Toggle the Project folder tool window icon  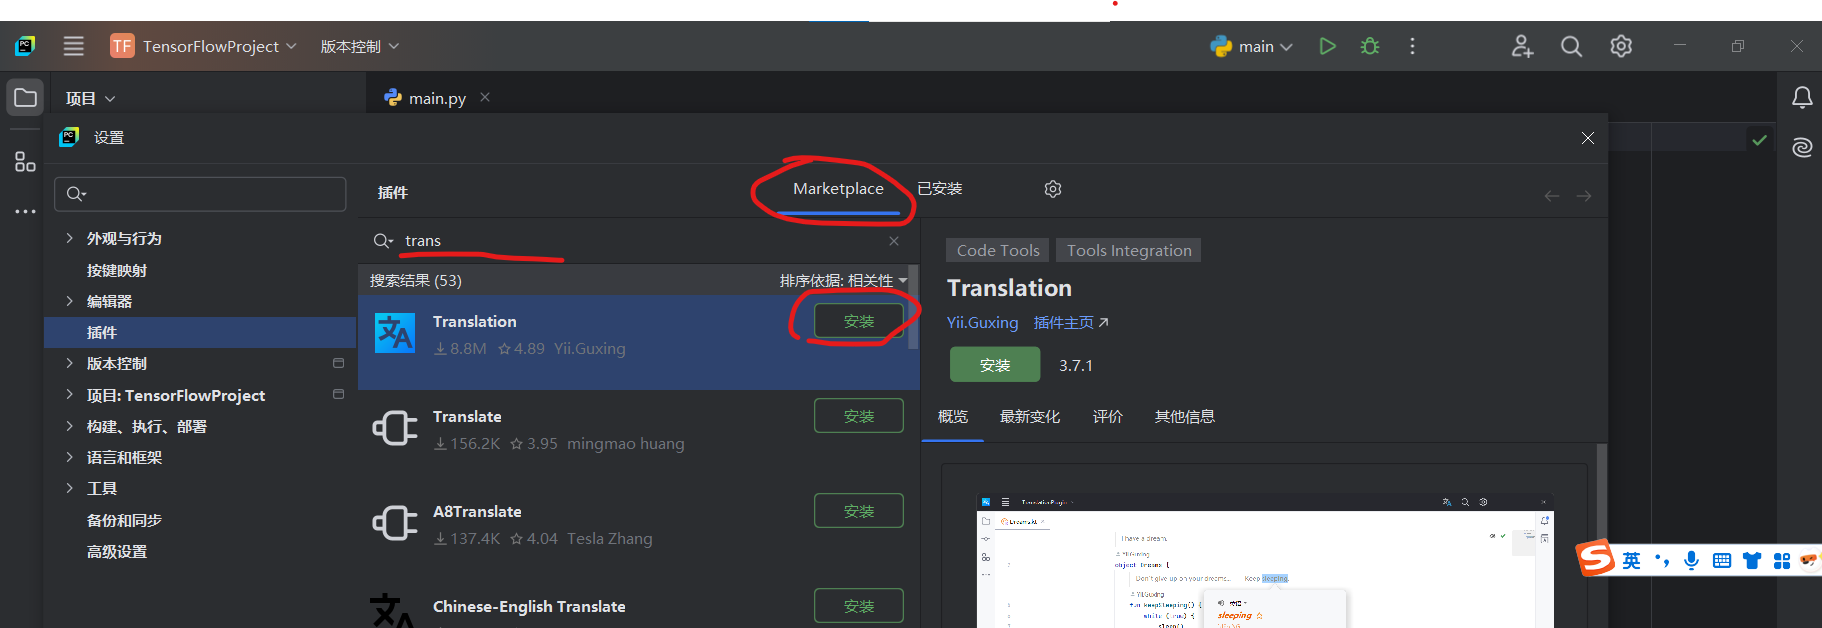point(25,98)
